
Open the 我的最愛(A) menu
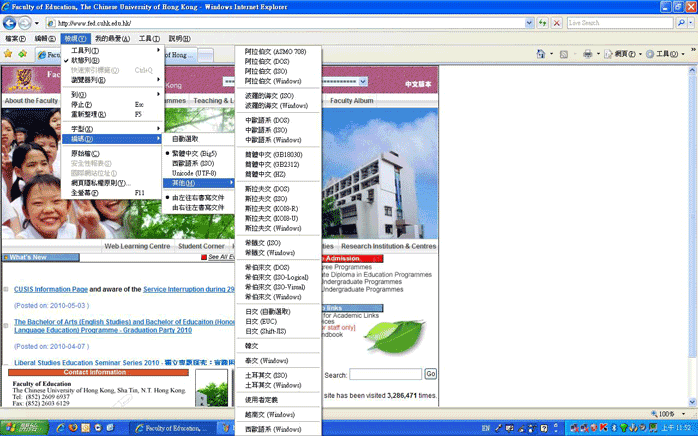pyautogui.click(x=112, y=39)
